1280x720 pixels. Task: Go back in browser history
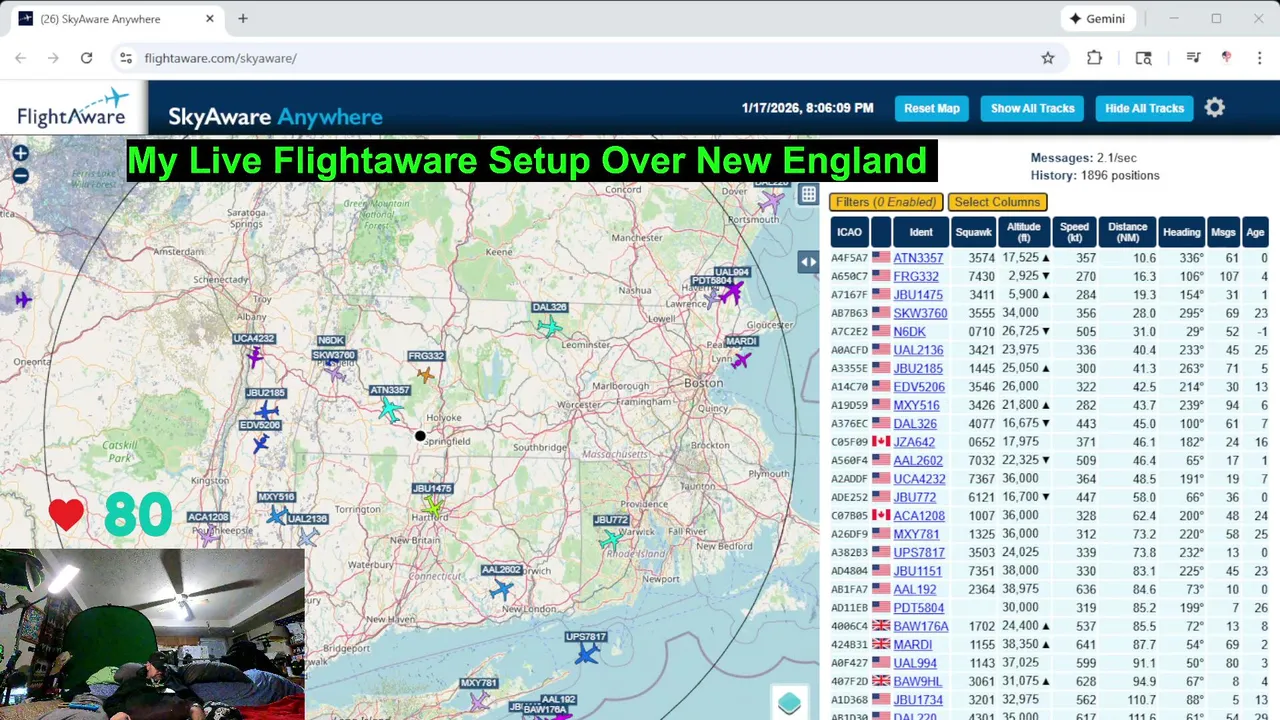[20, 58]
